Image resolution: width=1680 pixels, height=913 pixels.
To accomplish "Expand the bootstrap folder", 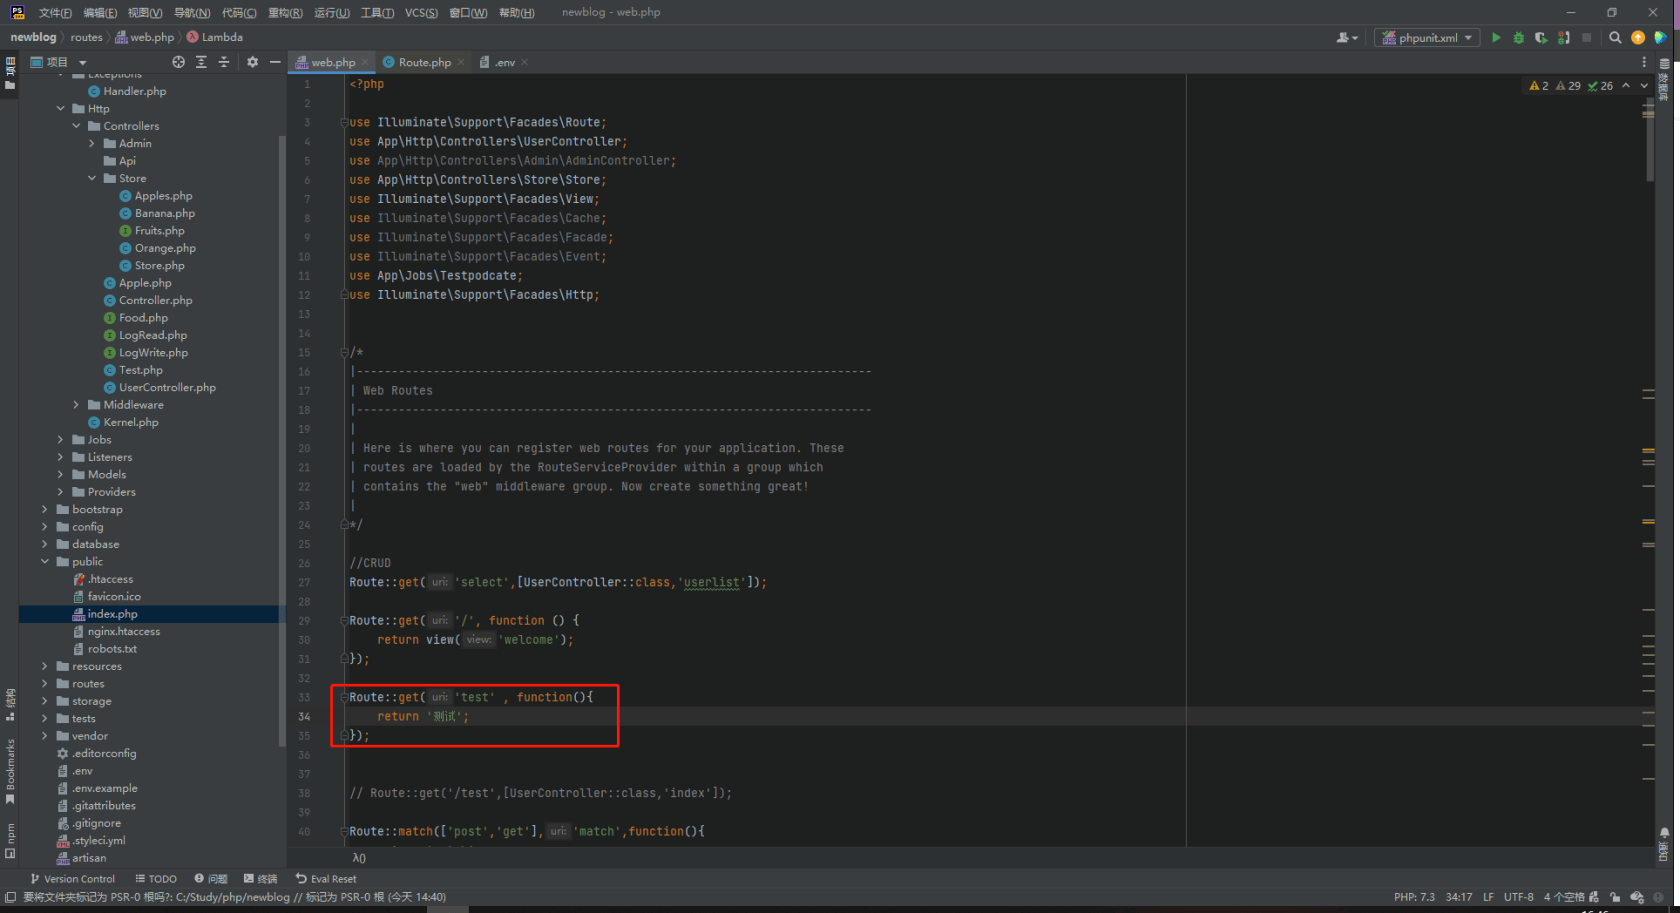I will 45,510.
